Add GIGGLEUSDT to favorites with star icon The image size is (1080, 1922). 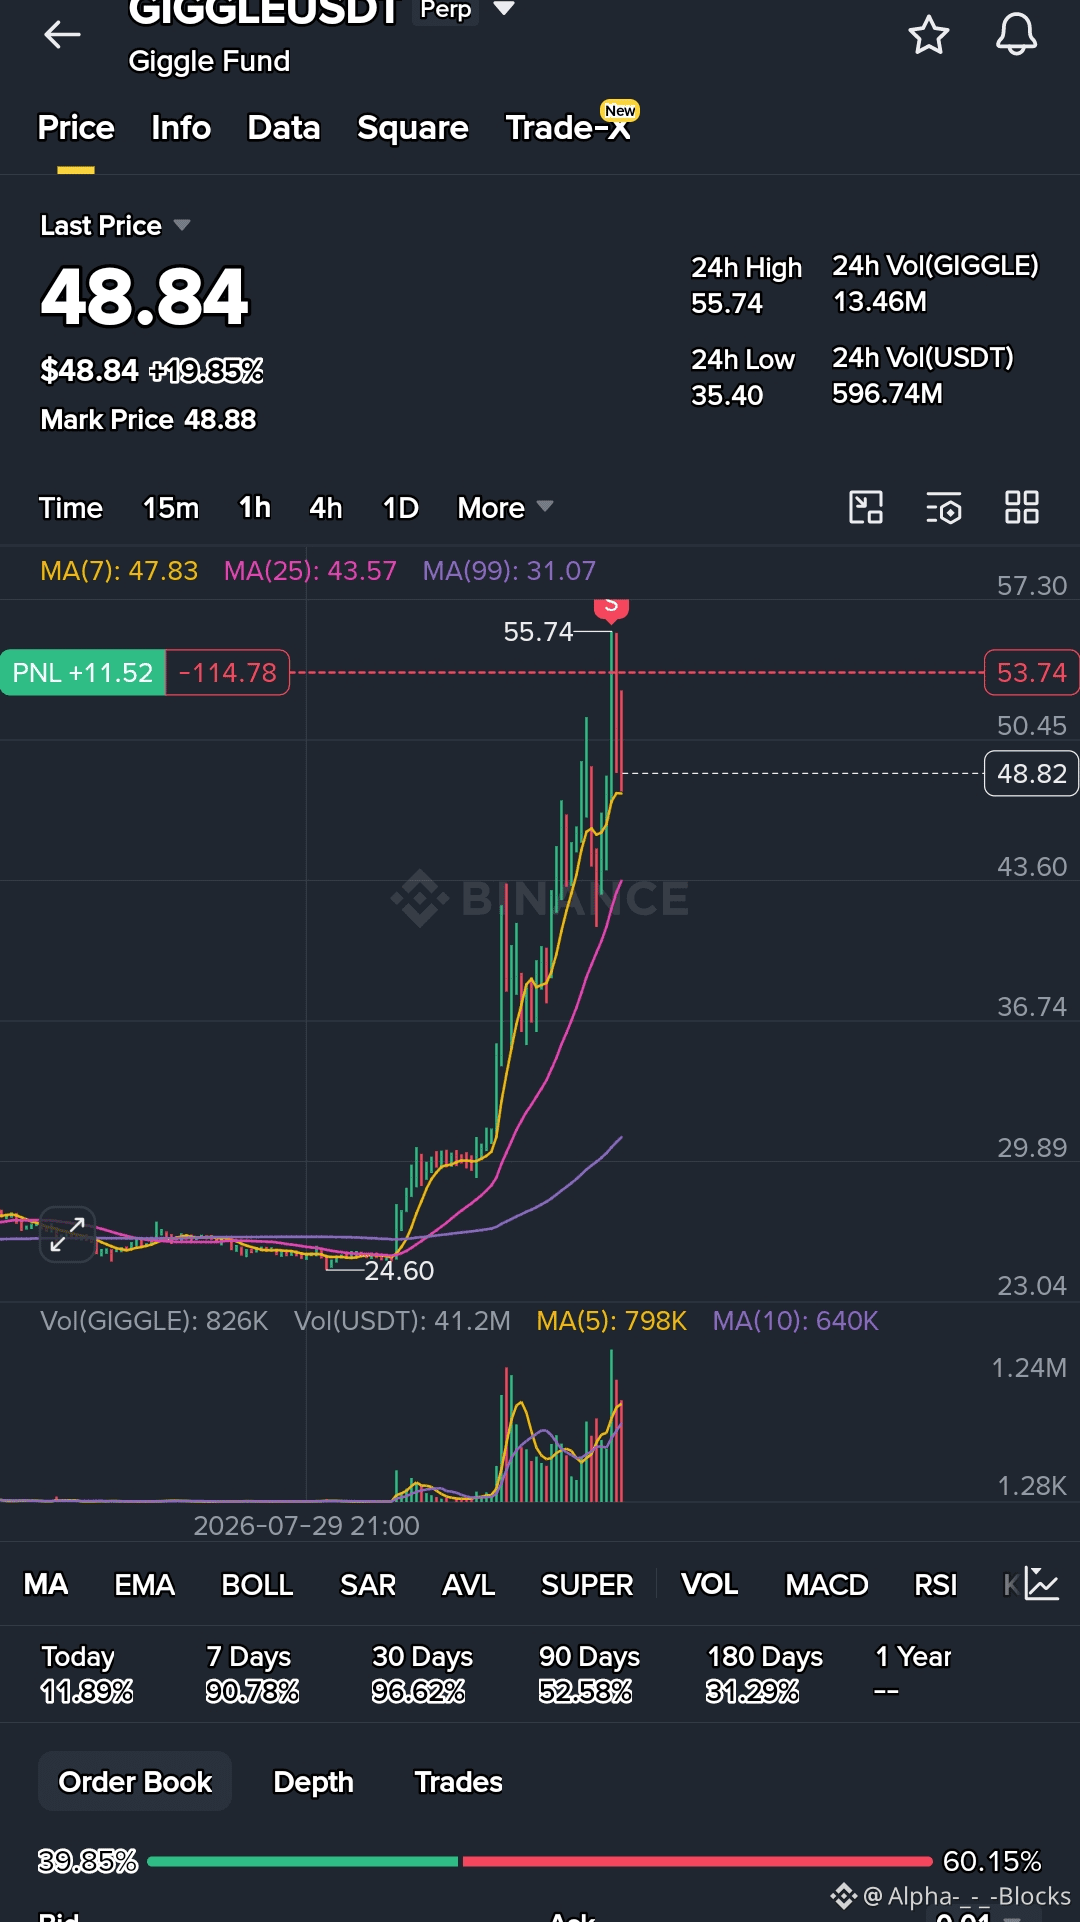pyautogui.click(x=928, y=35)
